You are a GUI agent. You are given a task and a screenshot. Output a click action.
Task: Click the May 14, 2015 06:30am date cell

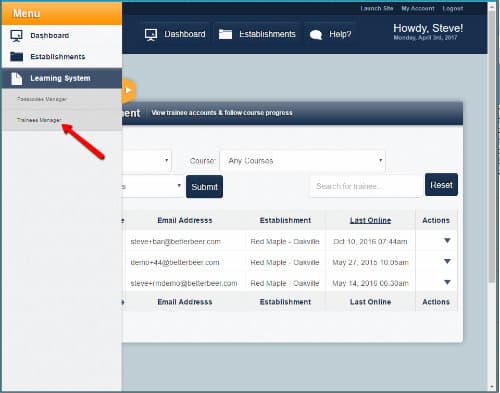tap(370, 283)
